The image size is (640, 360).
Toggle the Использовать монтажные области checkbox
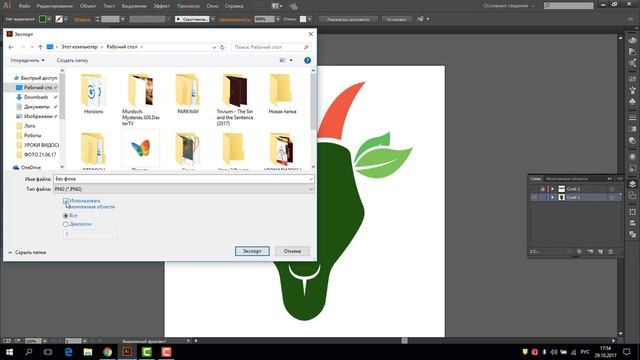tap(66, 201)
